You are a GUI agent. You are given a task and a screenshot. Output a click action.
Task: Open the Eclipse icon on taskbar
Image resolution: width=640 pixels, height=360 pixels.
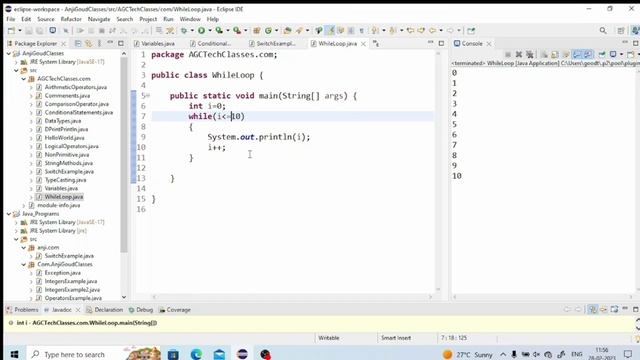click(242, 354)
